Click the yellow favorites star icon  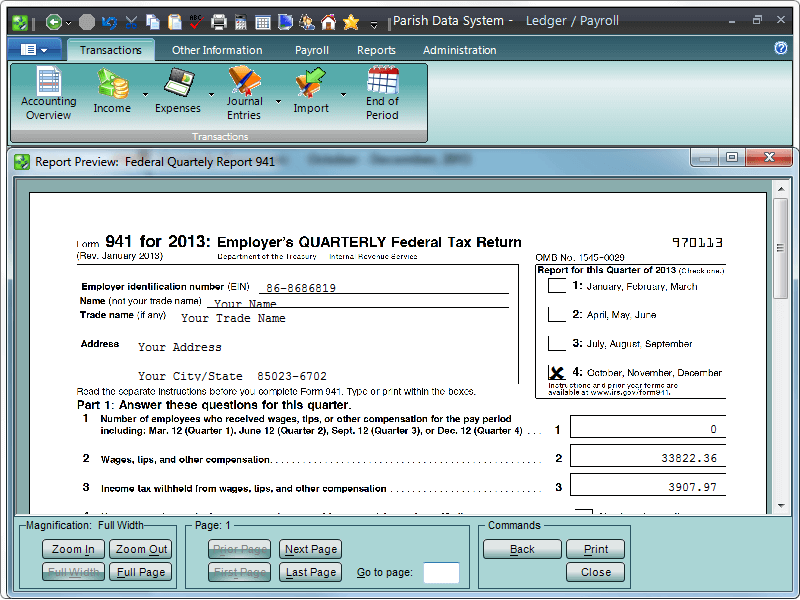(351, 22)
